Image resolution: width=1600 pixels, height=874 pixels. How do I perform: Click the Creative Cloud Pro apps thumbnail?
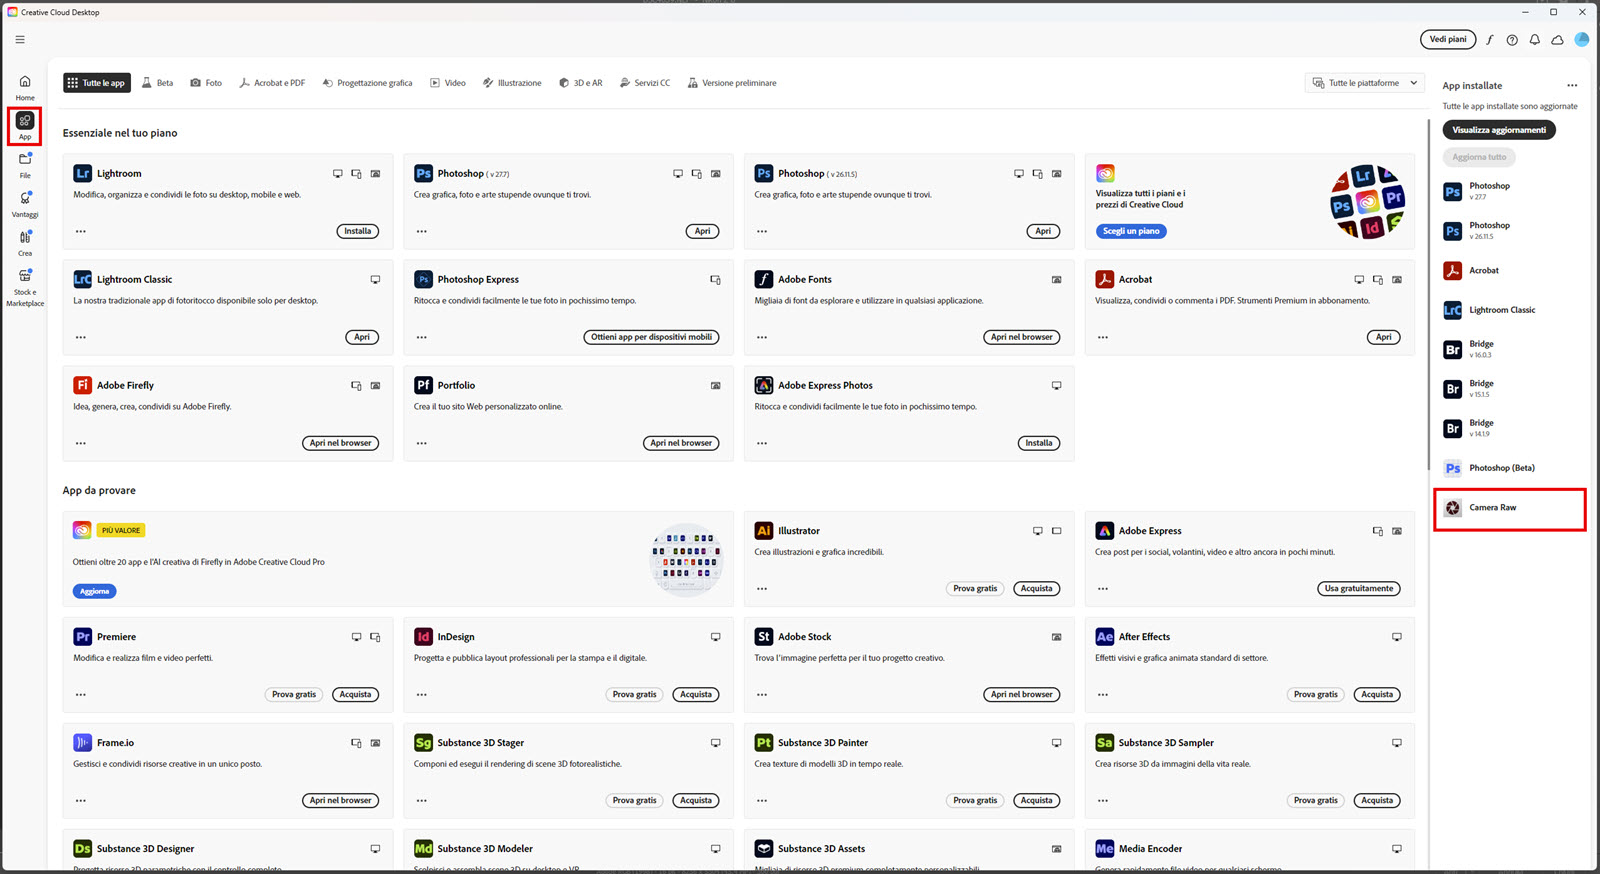click(x=686, y=560)
